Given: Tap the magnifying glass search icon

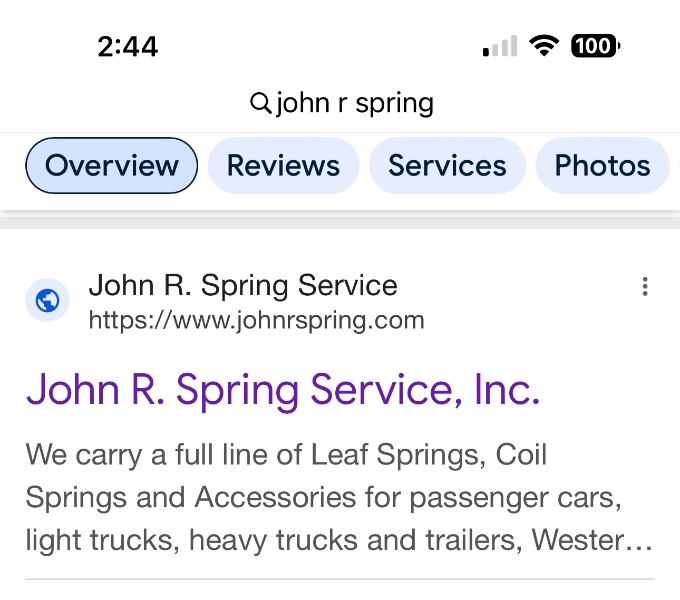Looking at the screenshot, I should pos(260,102).
